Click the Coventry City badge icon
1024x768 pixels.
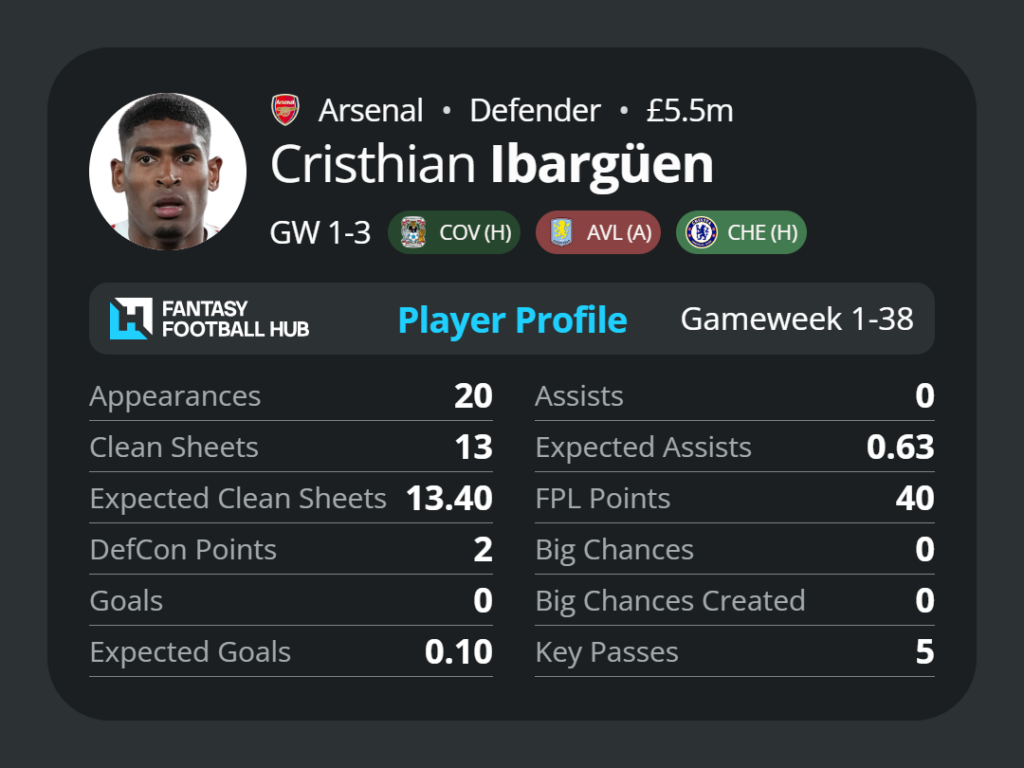413,232
